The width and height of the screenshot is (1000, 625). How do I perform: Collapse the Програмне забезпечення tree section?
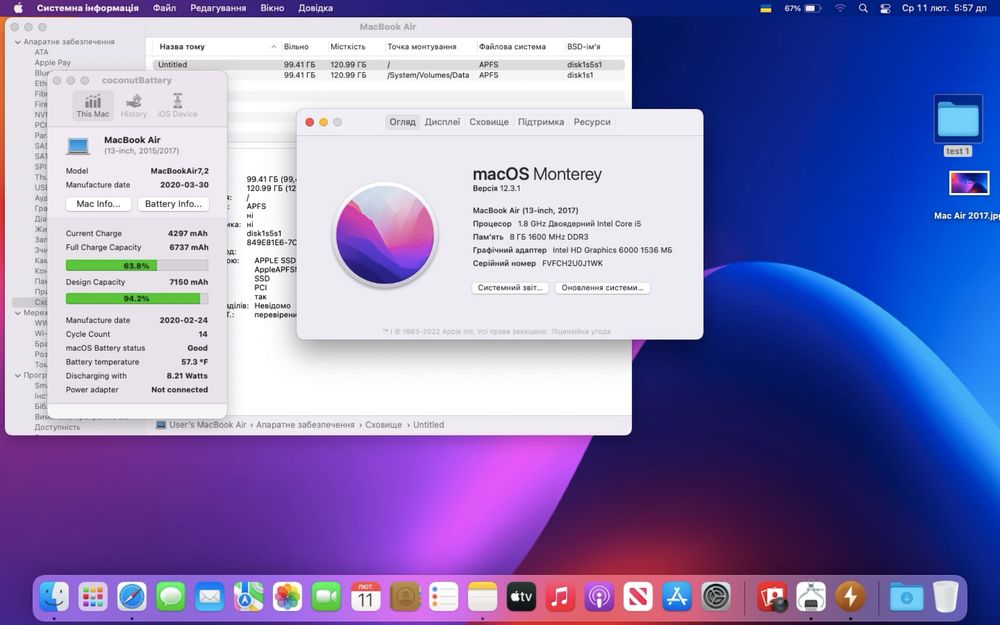[18, 376]
